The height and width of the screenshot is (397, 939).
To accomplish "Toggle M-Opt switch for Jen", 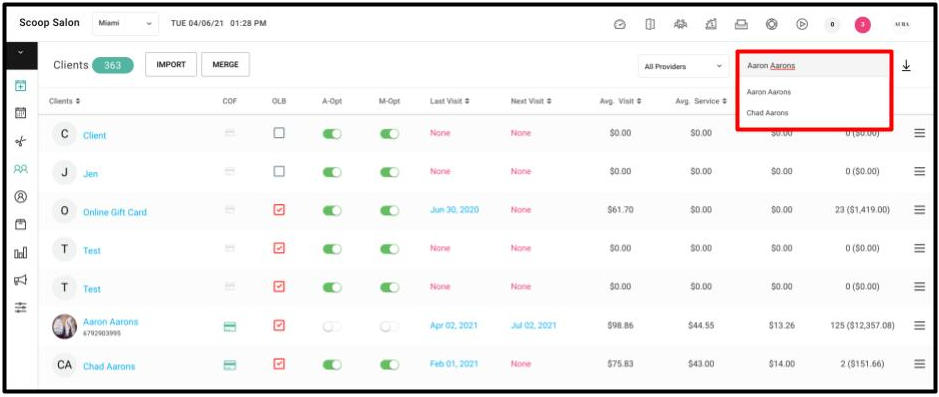I will pyautogui.click(x=389, y=172).
